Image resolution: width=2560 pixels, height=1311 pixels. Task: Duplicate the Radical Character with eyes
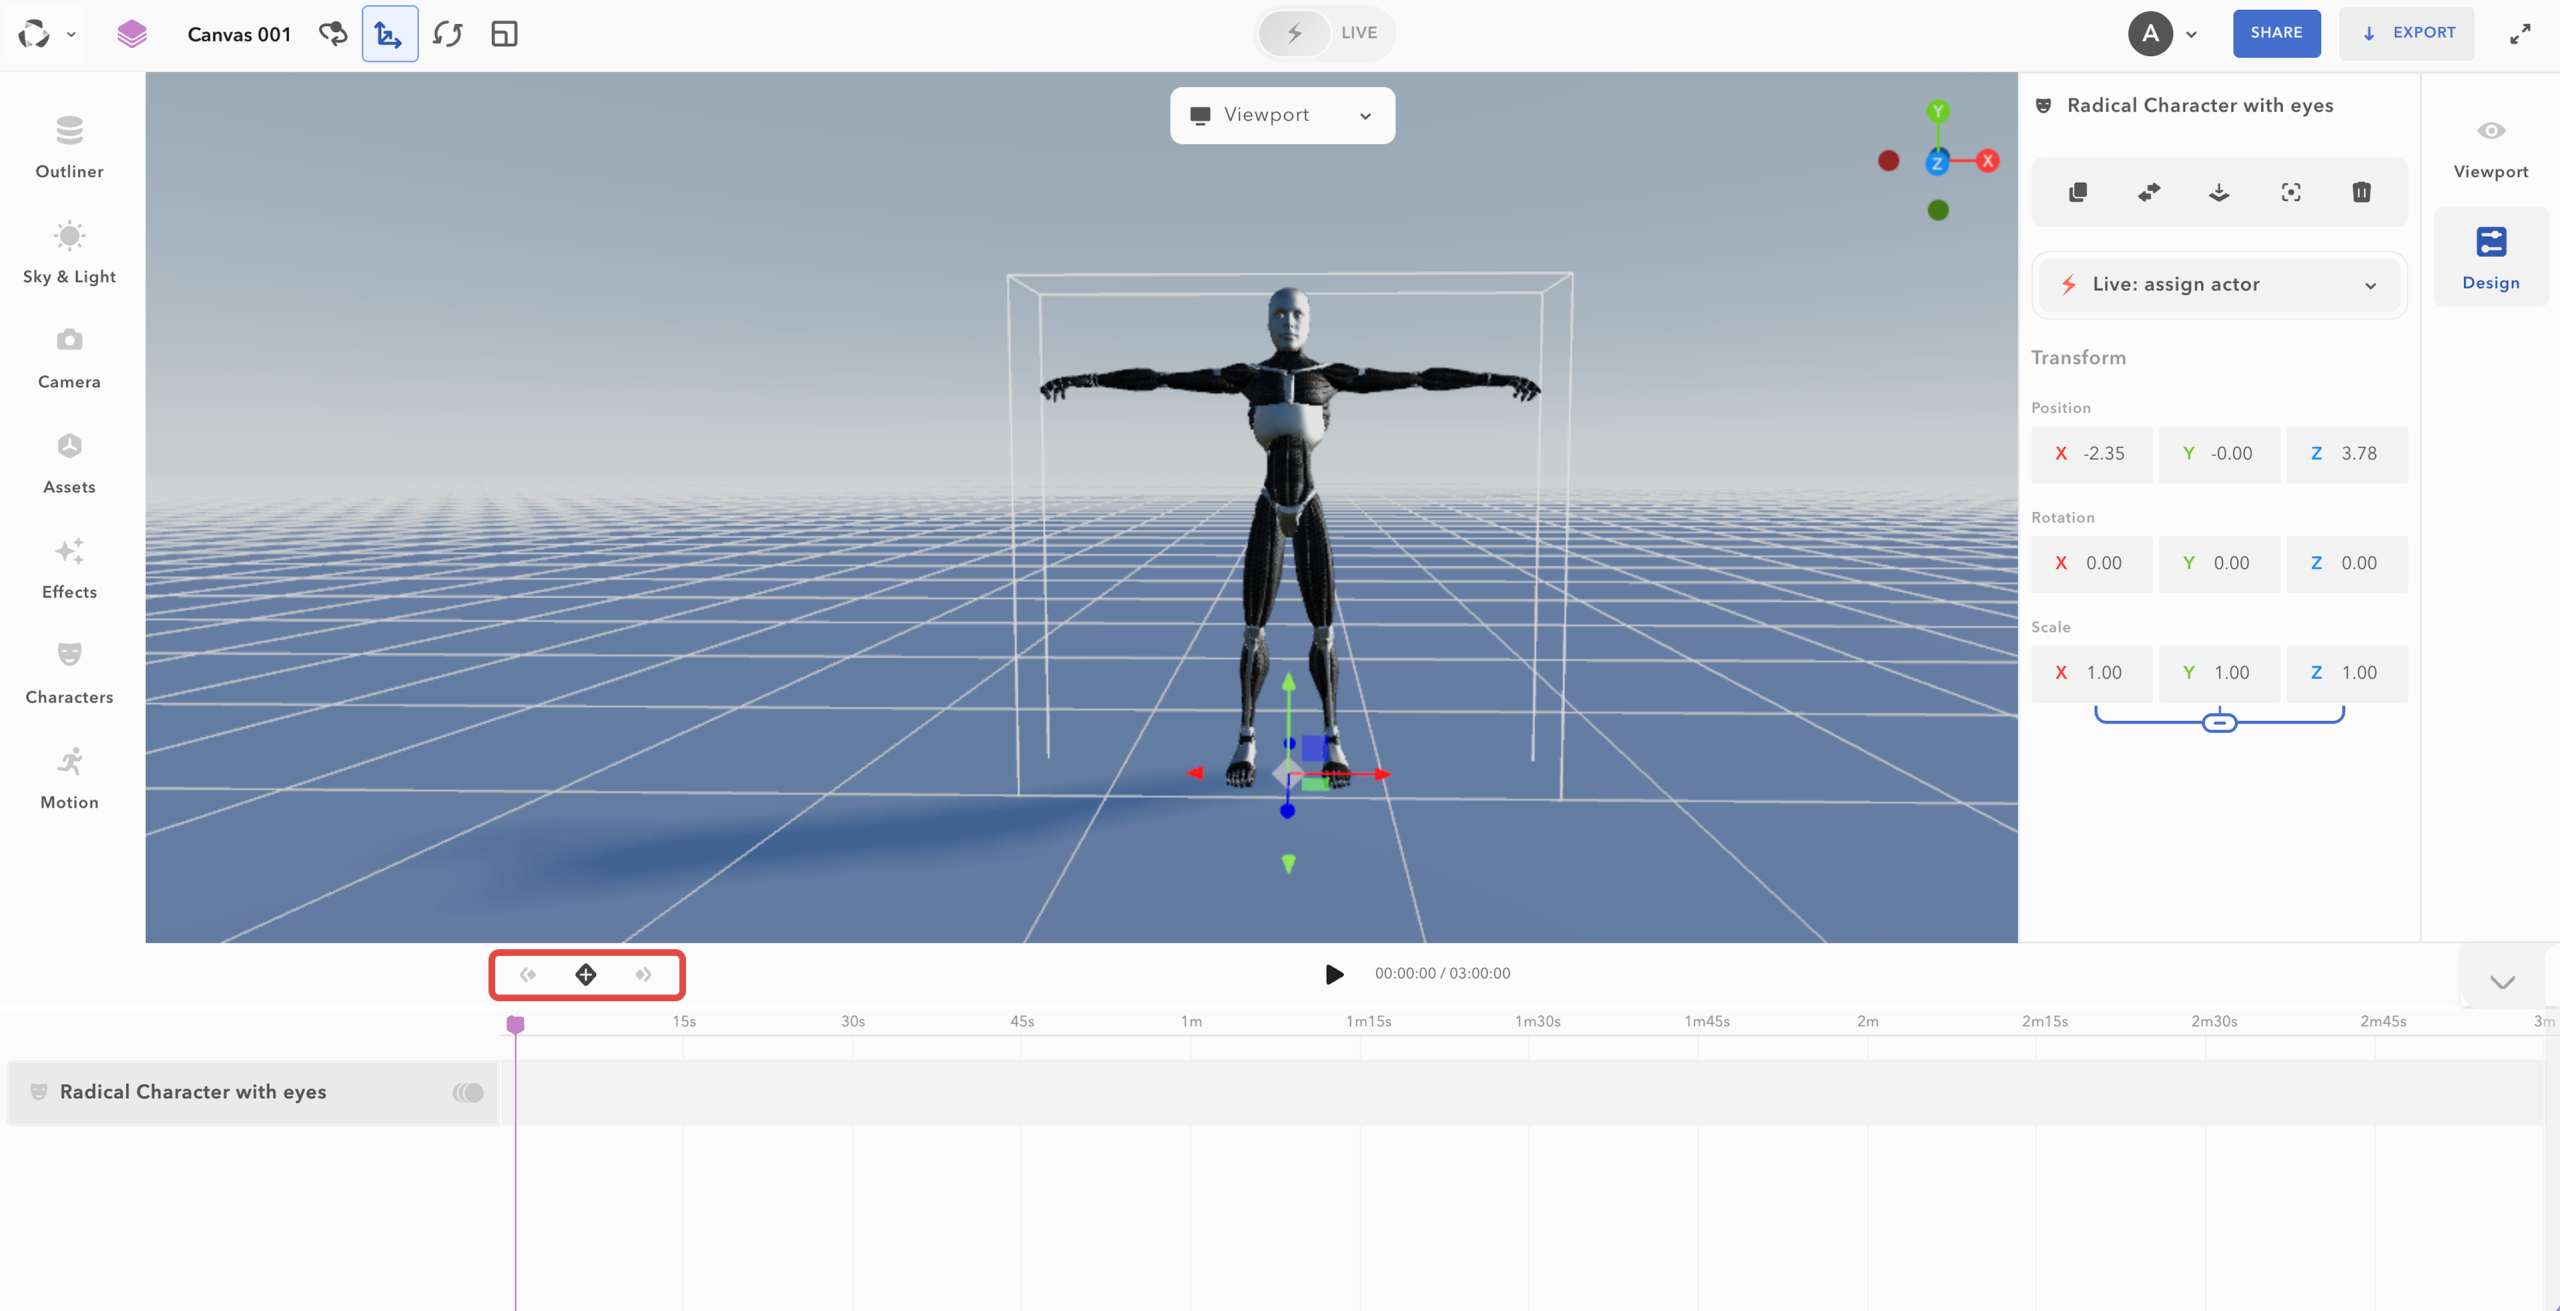[2078, 192]
